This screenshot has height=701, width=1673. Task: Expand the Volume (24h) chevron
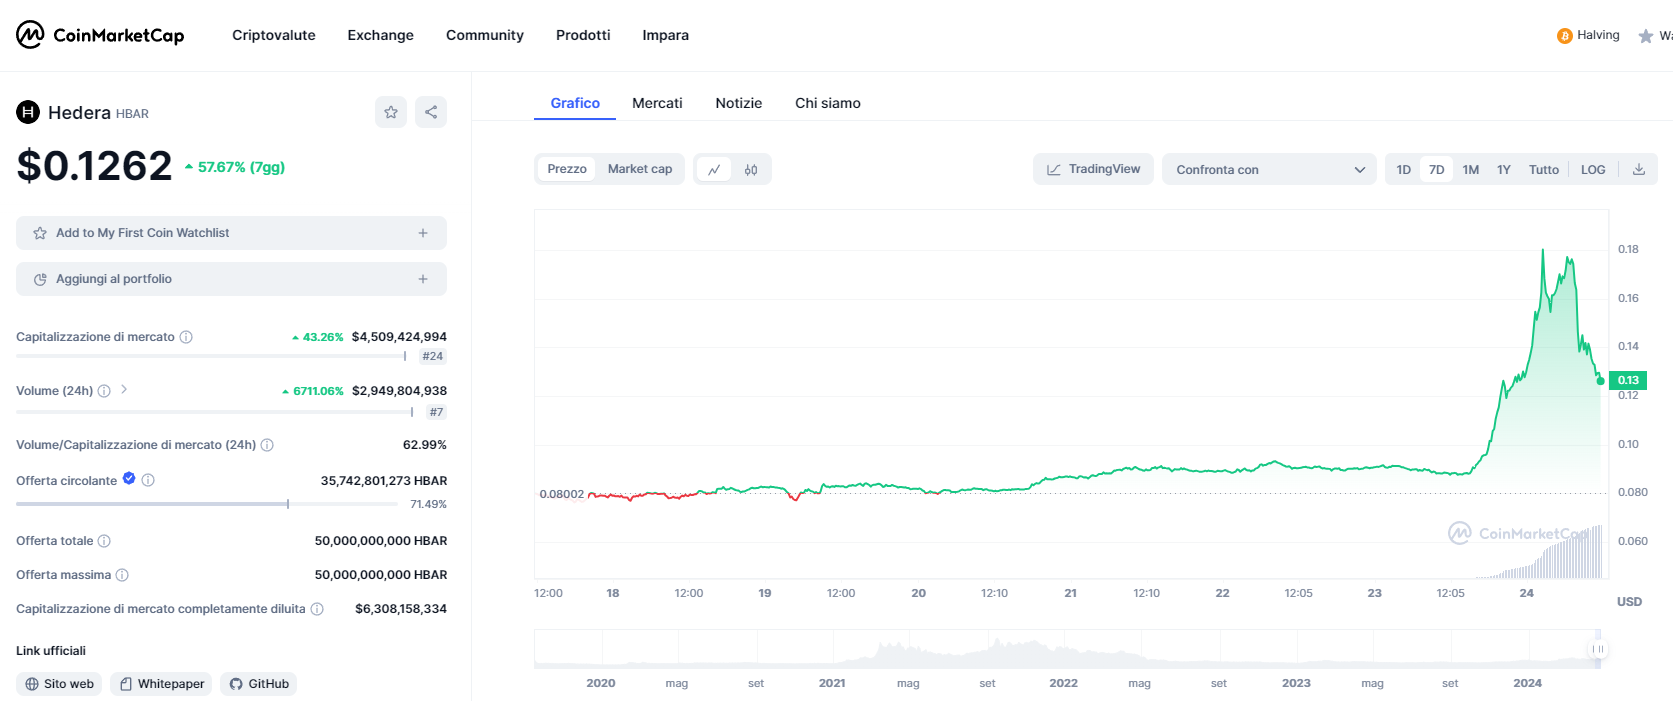124,390
